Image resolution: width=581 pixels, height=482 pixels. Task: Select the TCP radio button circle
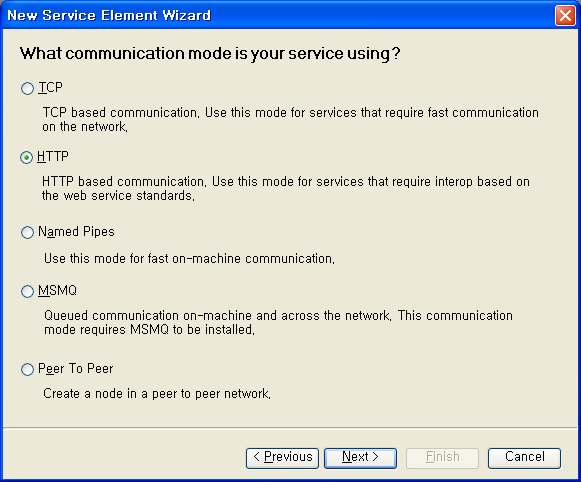pos(27,89)
